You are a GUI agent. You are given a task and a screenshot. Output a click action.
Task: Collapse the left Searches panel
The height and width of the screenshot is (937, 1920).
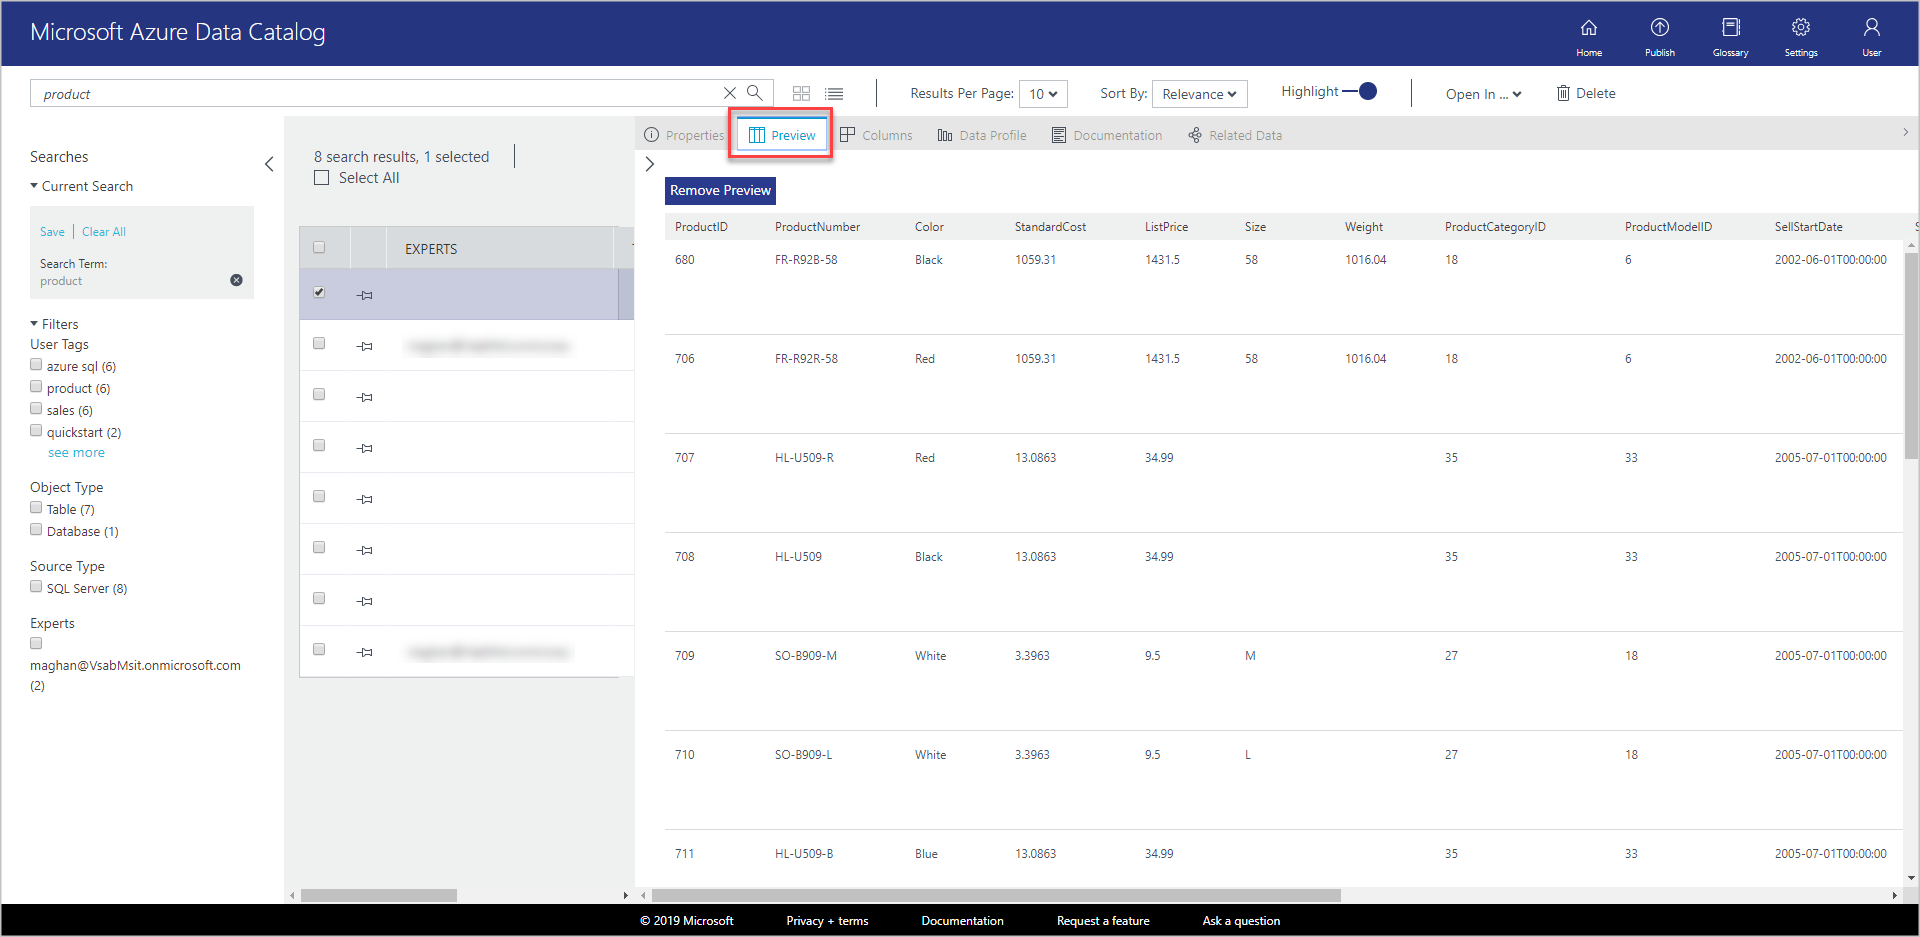pos(269,164)
